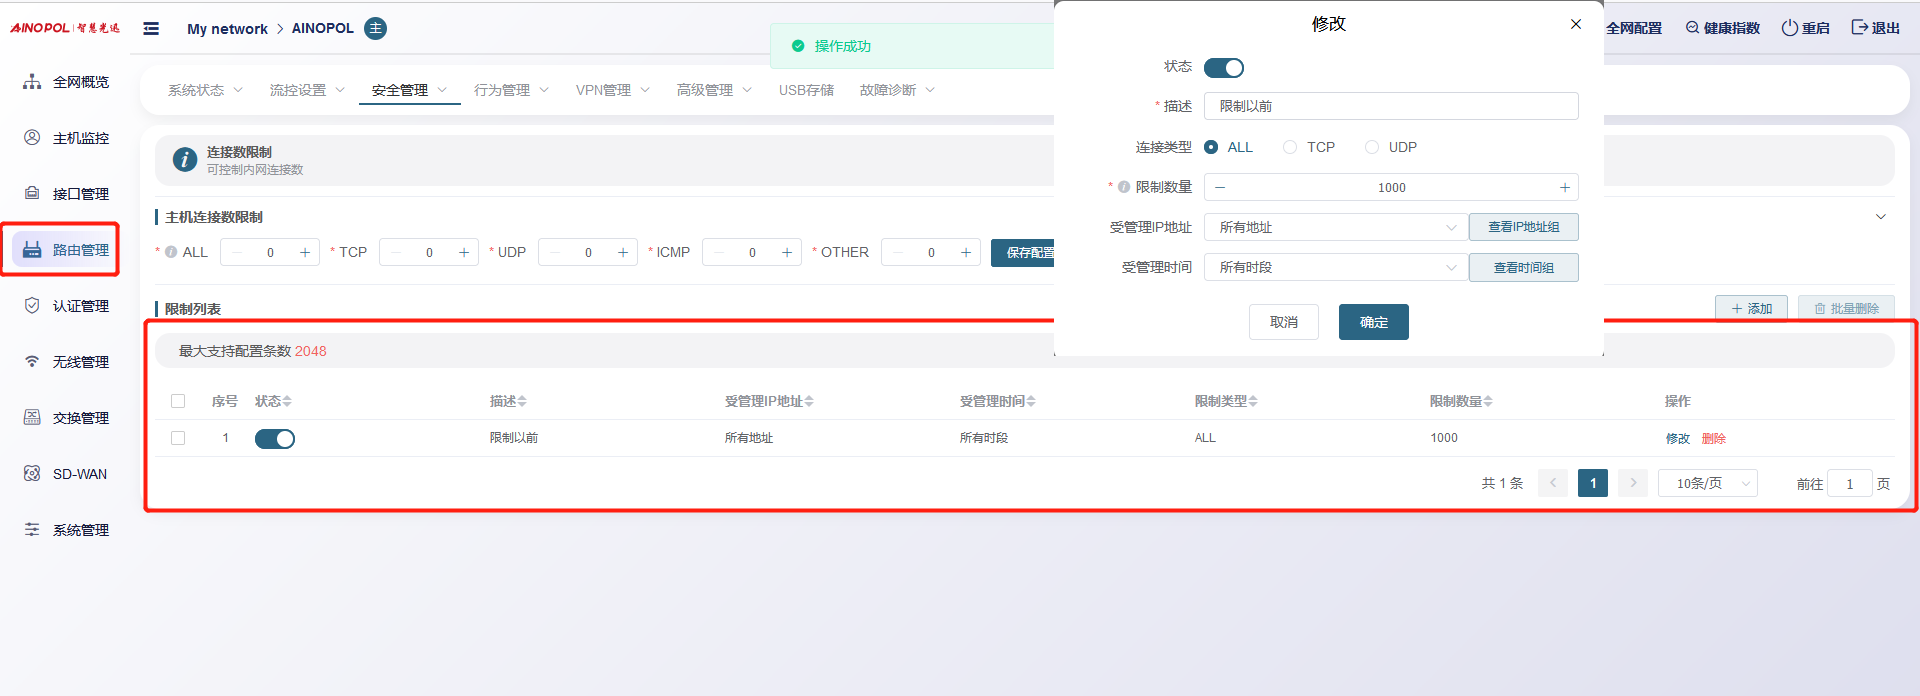Click the 查看IP地址组 button
Screen dimensions: 1920x696
[1523, 228]
